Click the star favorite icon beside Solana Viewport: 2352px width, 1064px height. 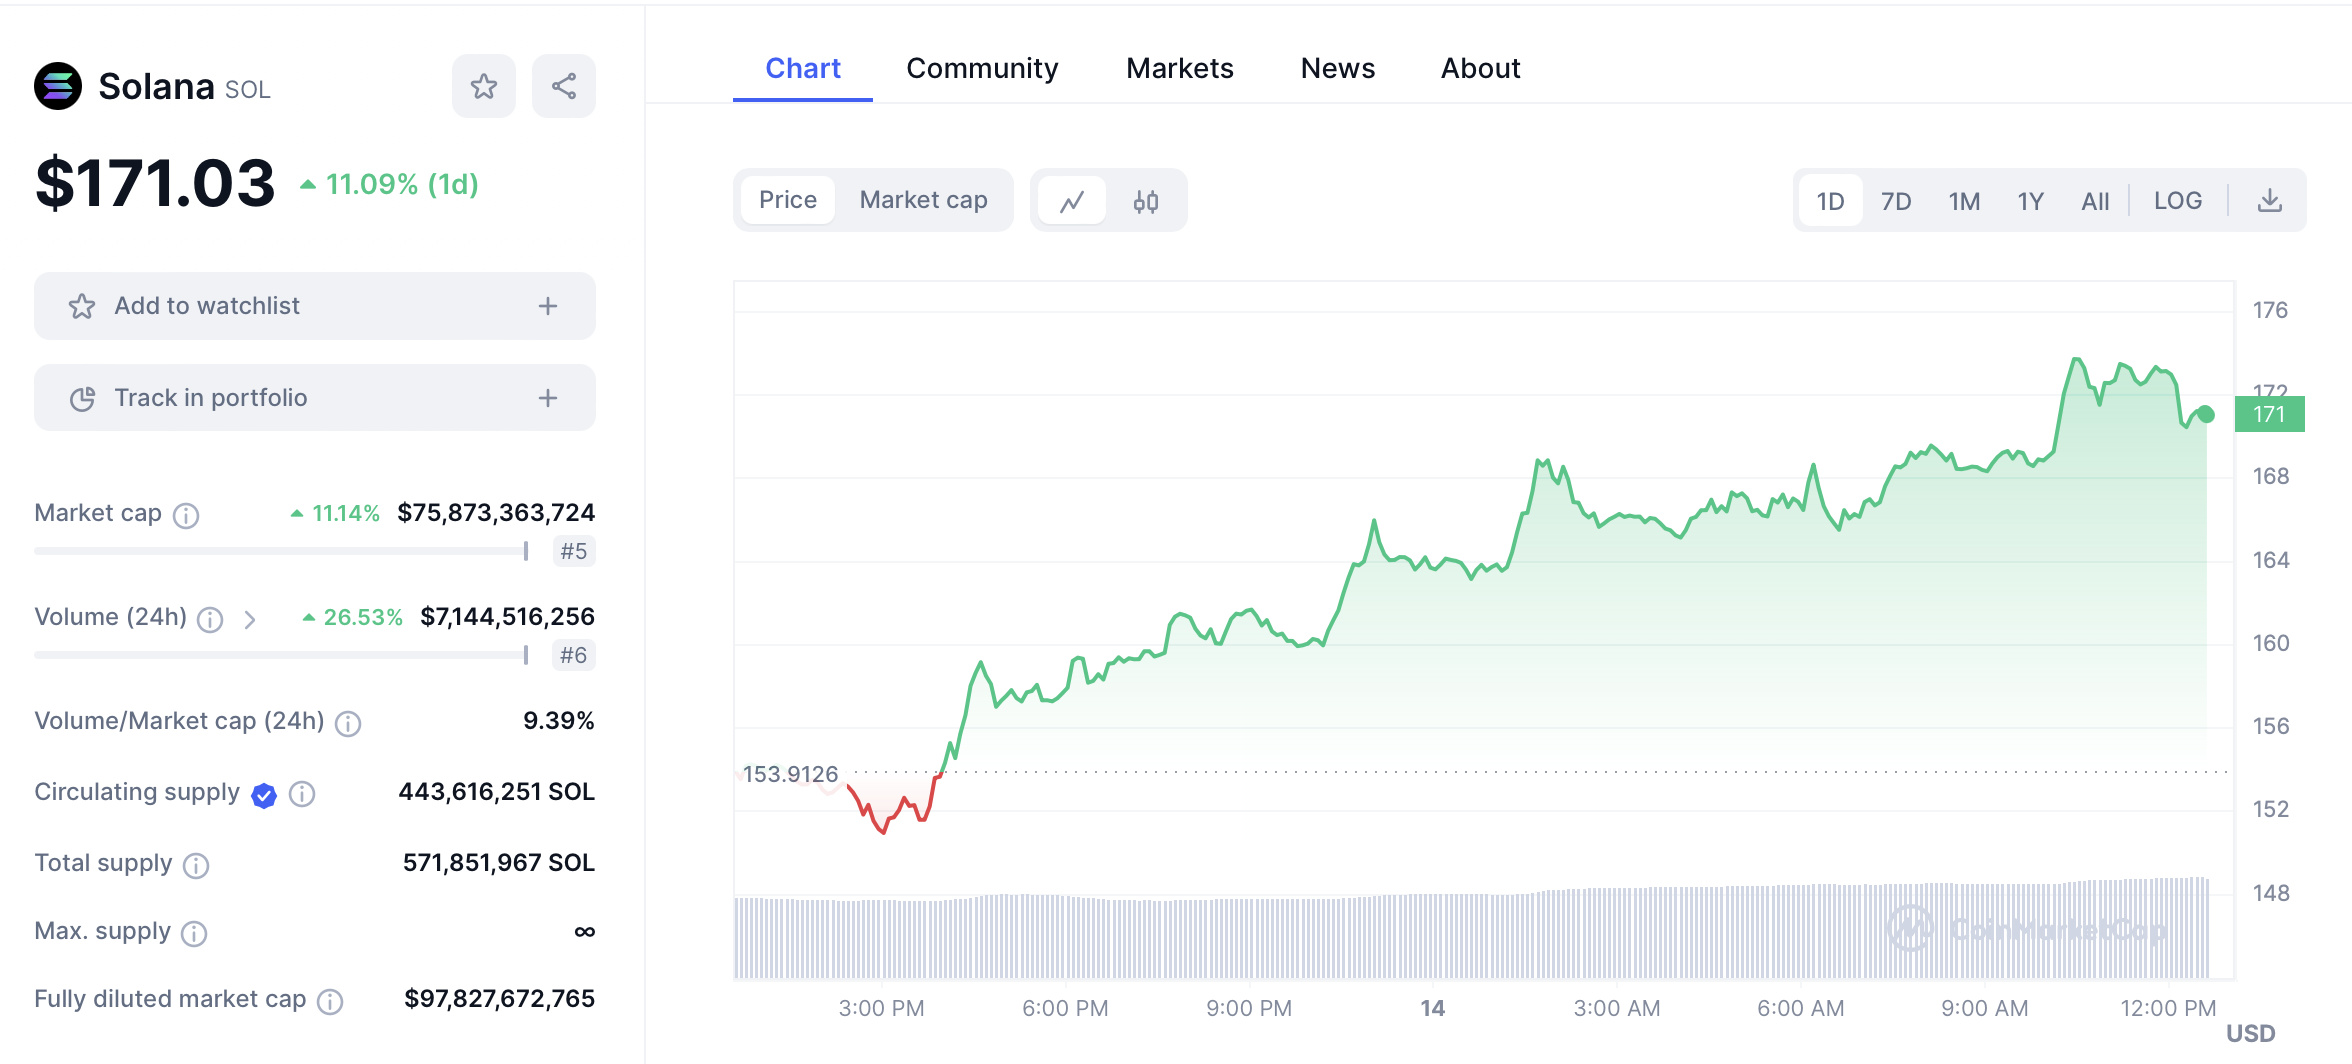click(484, 87)
